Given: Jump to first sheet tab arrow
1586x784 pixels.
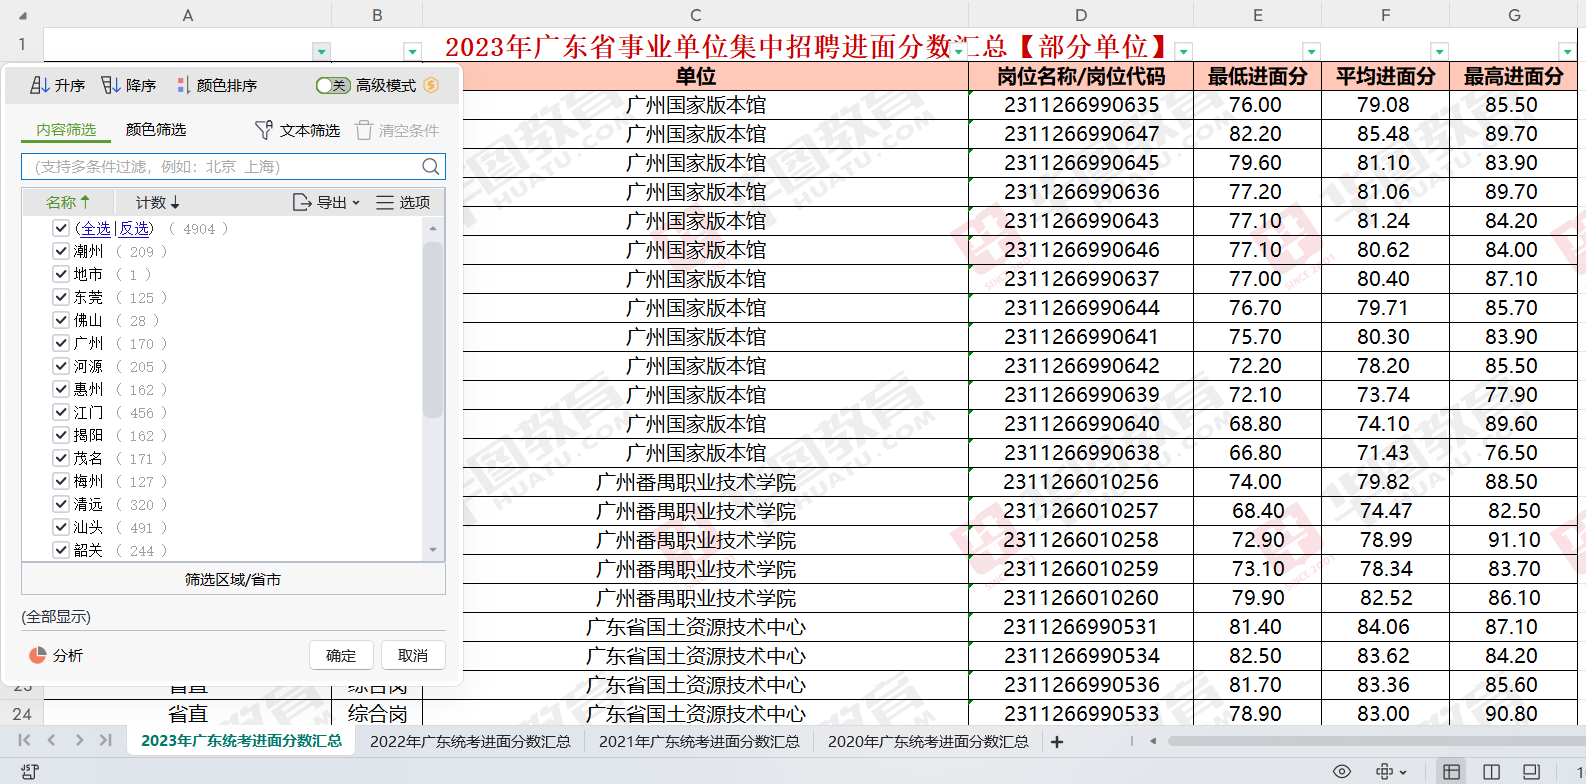Looking at the screenshot, I should click(x=24, y=740).
